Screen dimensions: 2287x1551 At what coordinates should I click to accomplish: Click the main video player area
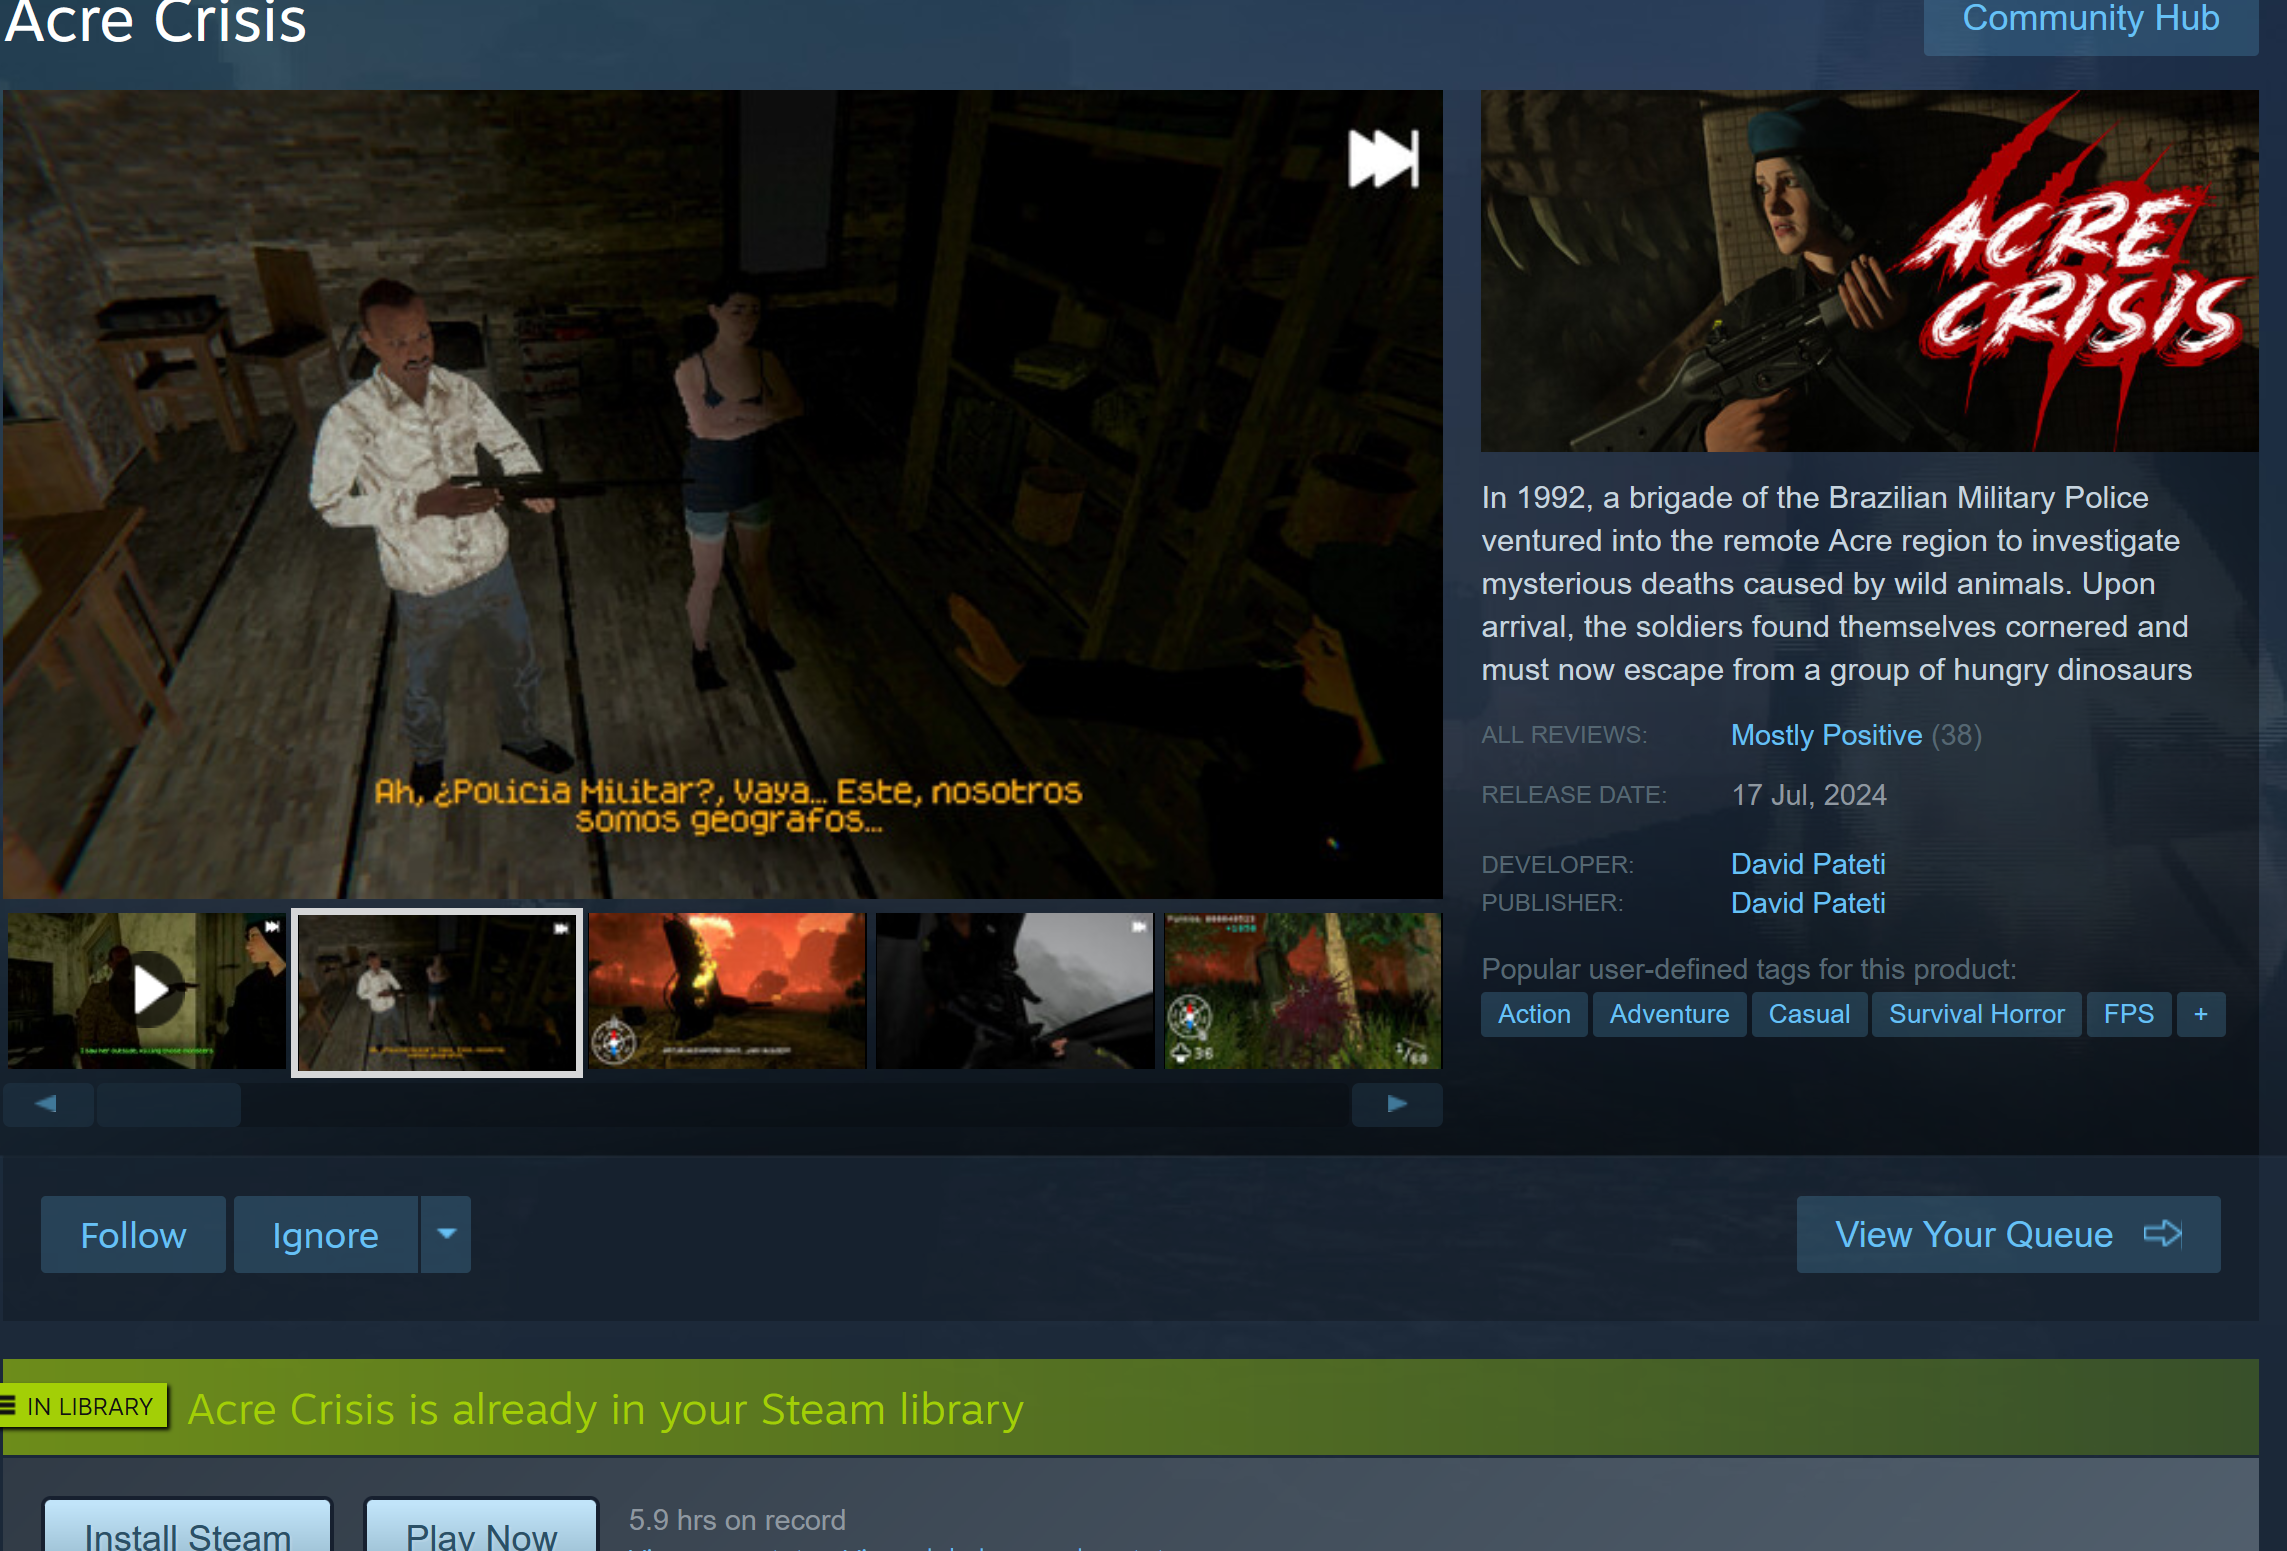tap(722, 494)
